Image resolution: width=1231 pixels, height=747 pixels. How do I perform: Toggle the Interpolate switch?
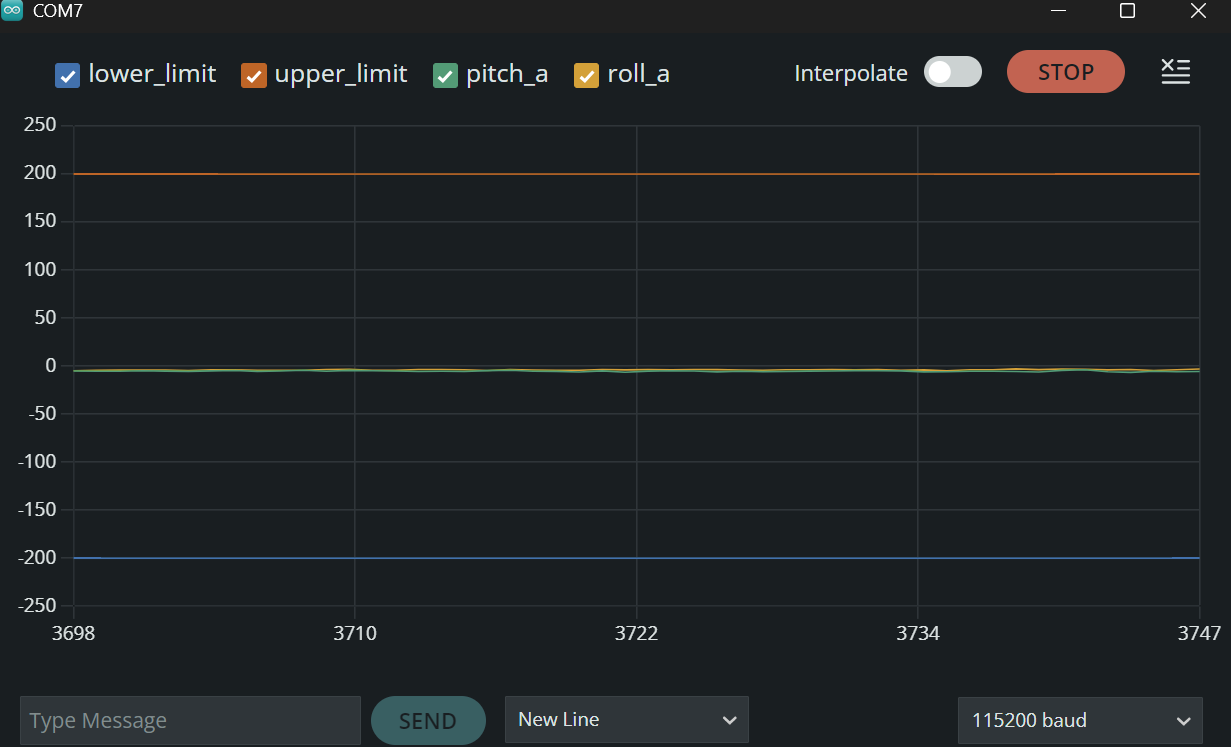click(952, 72)
